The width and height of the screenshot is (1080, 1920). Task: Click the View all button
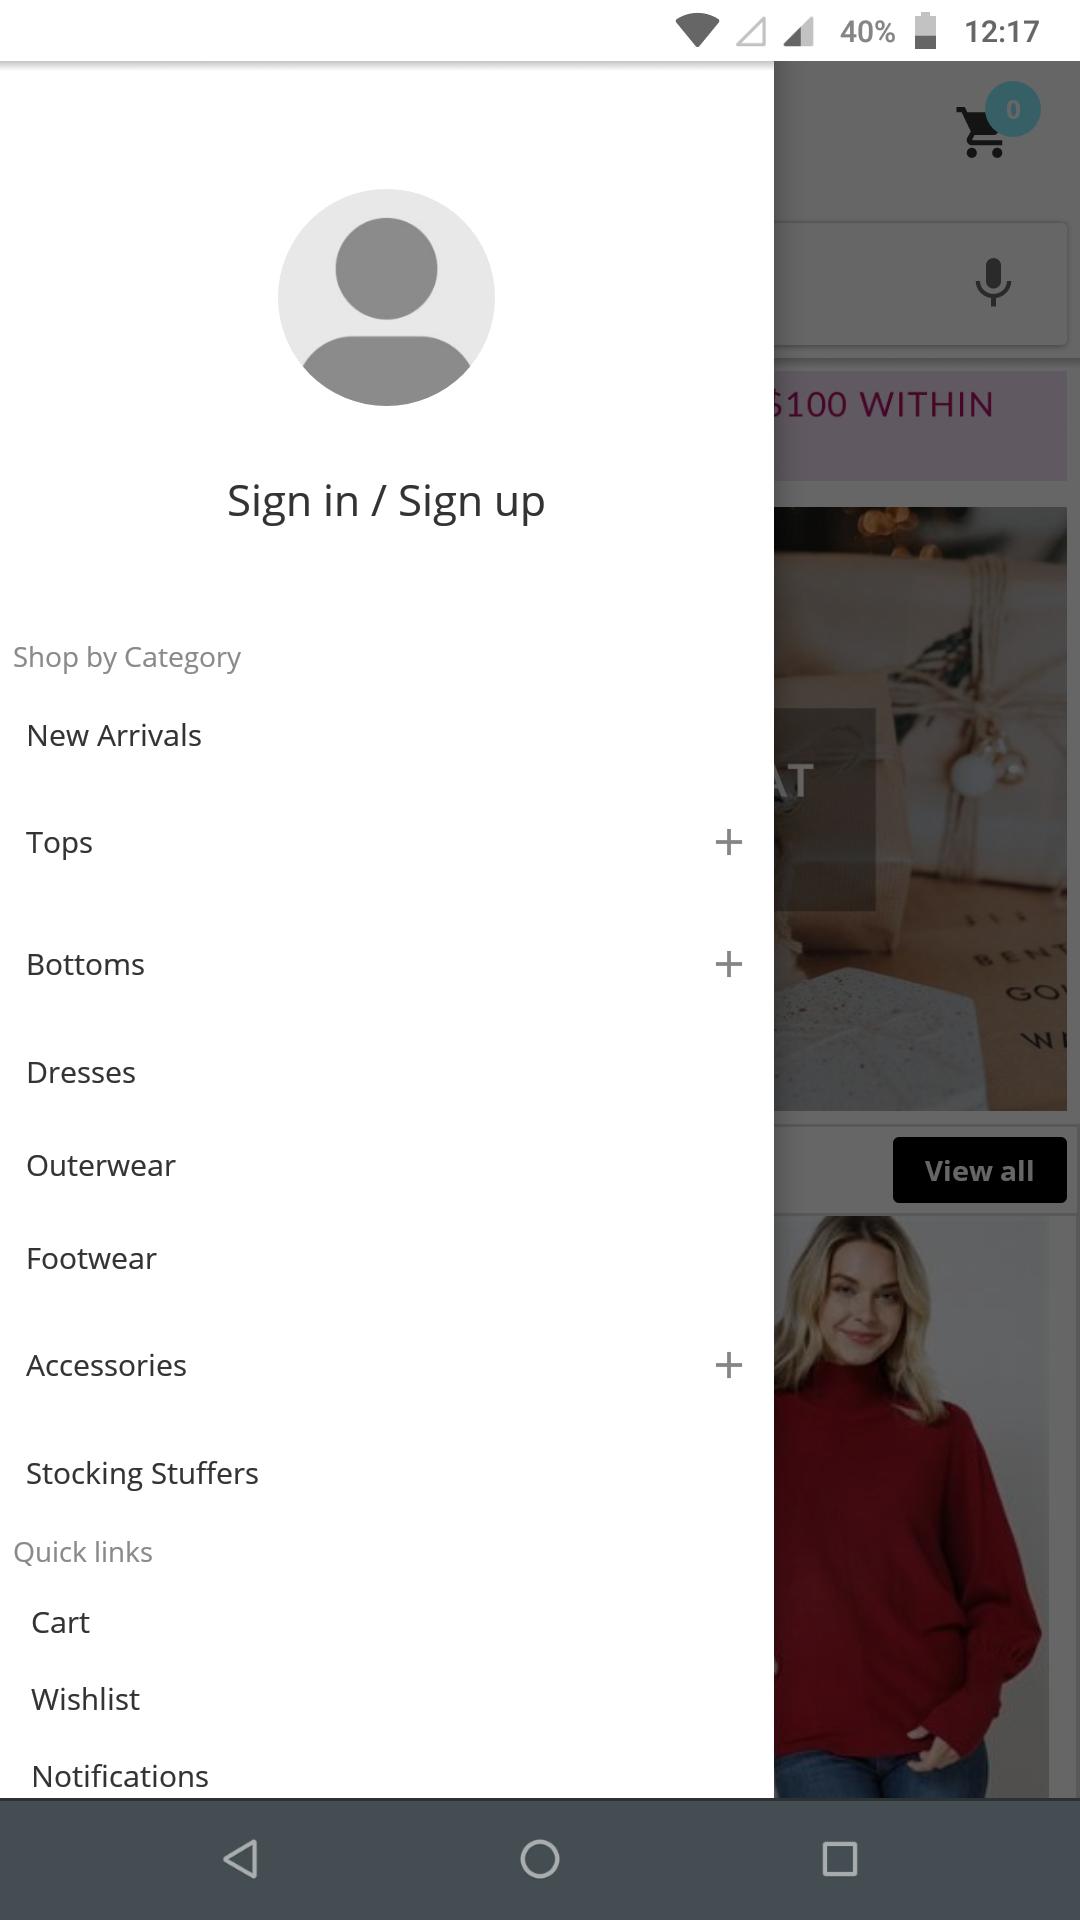(x=979, y=1170)
